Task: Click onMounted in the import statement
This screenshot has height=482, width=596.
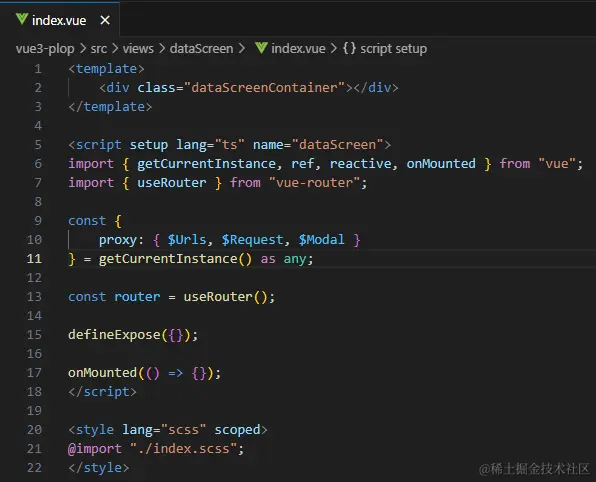Action: coord(441,164)
